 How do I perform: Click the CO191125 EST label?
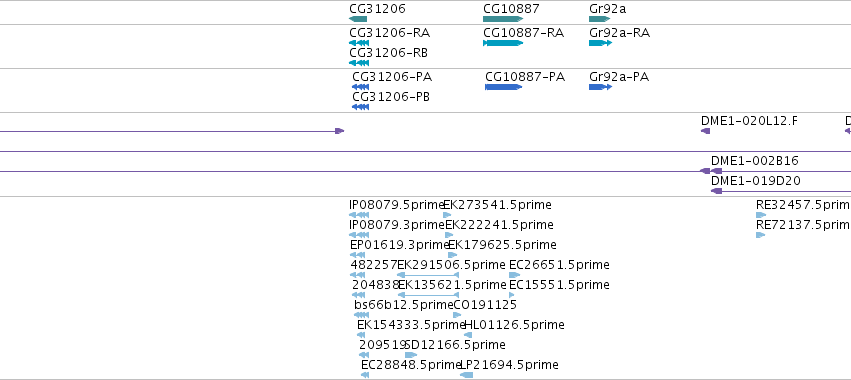(485, 305)
